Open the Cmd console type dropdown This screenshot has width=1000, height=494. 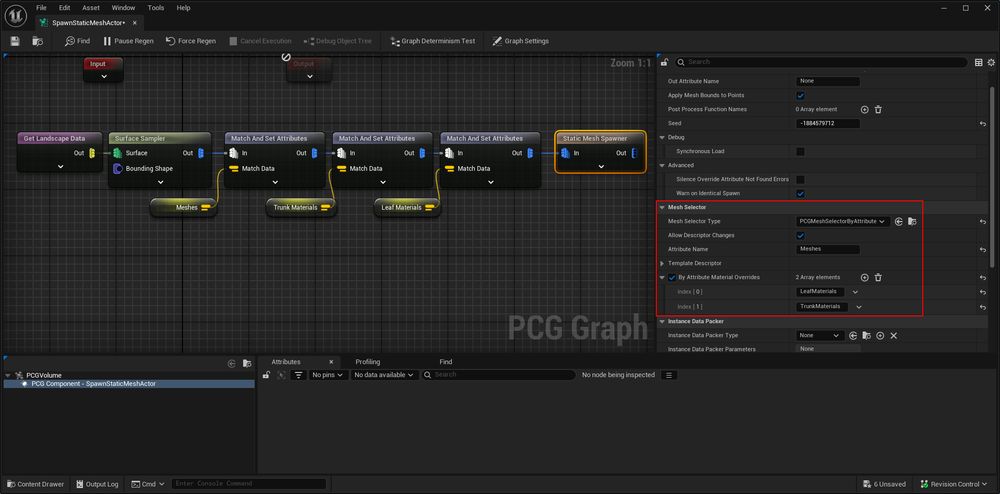[148, 484]
